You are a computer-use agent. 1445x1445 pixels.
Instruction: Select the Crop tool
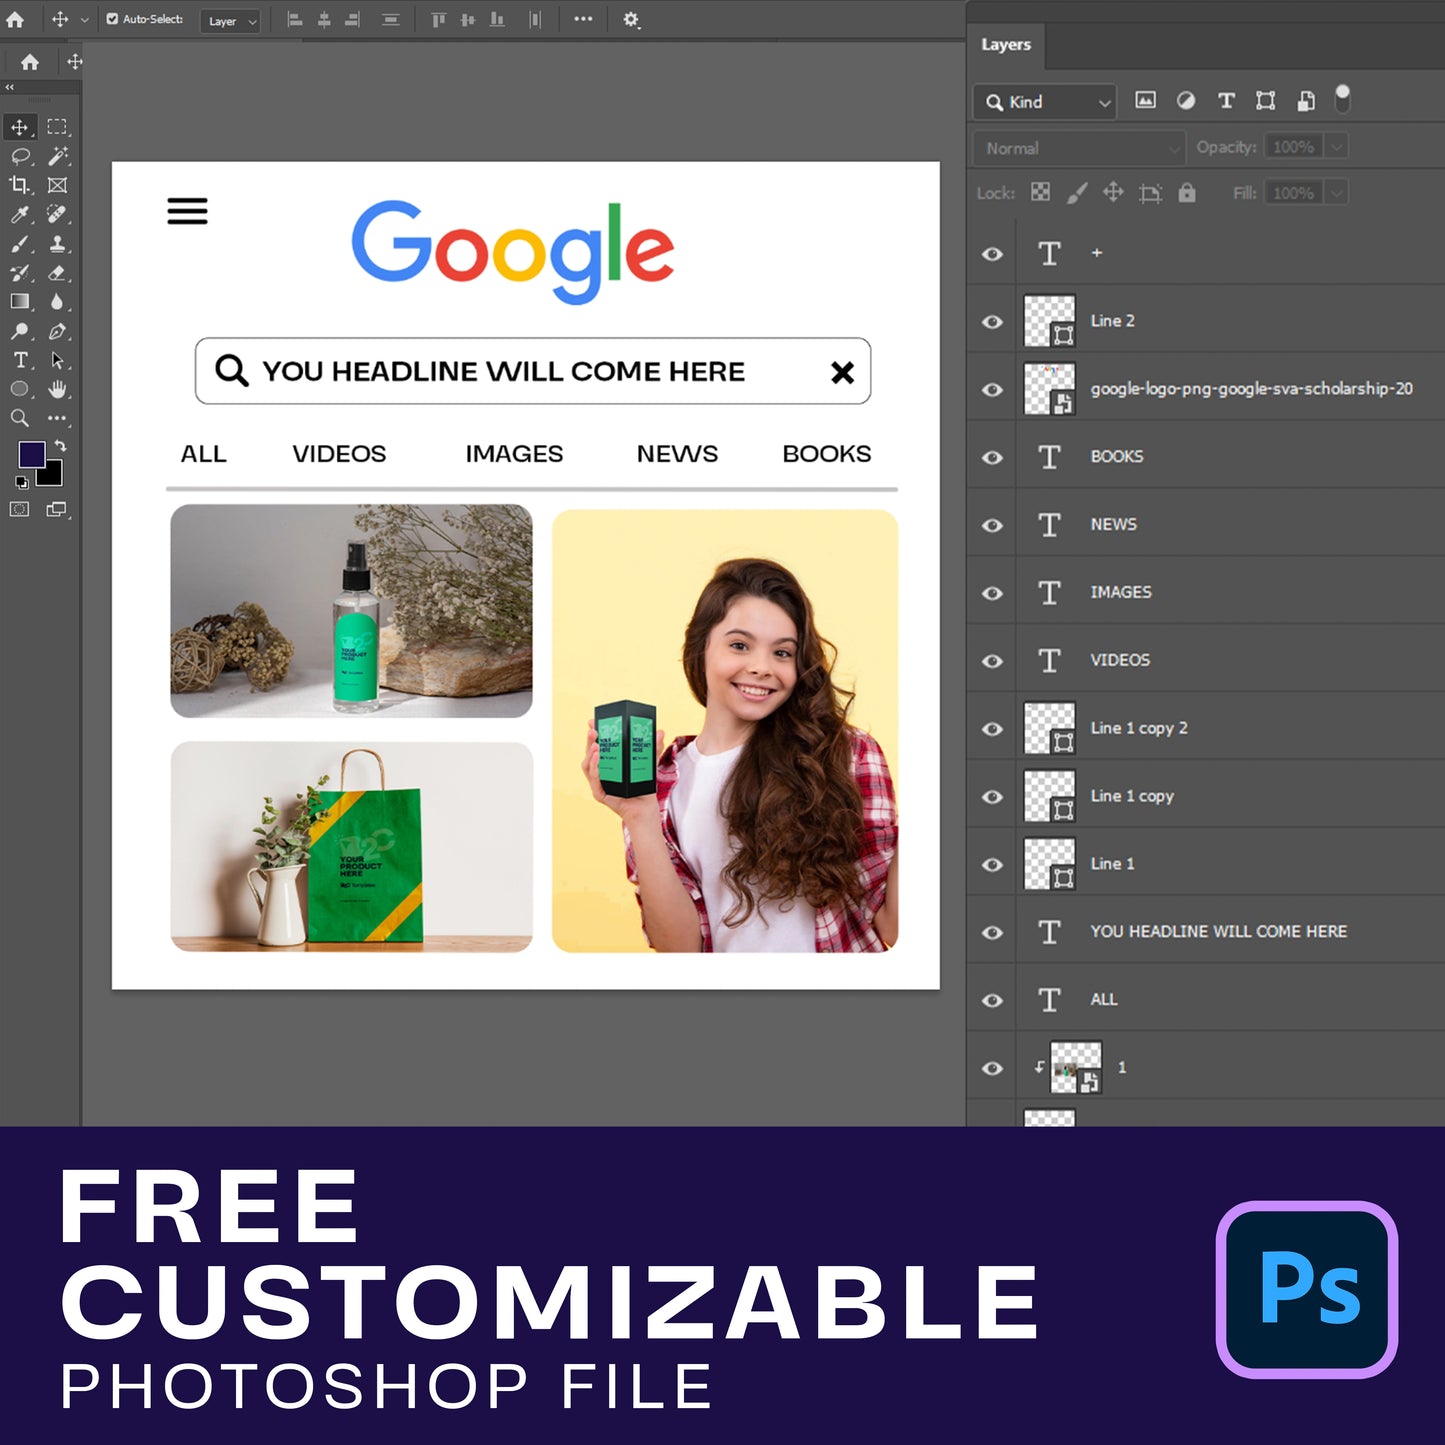(19, 185)
